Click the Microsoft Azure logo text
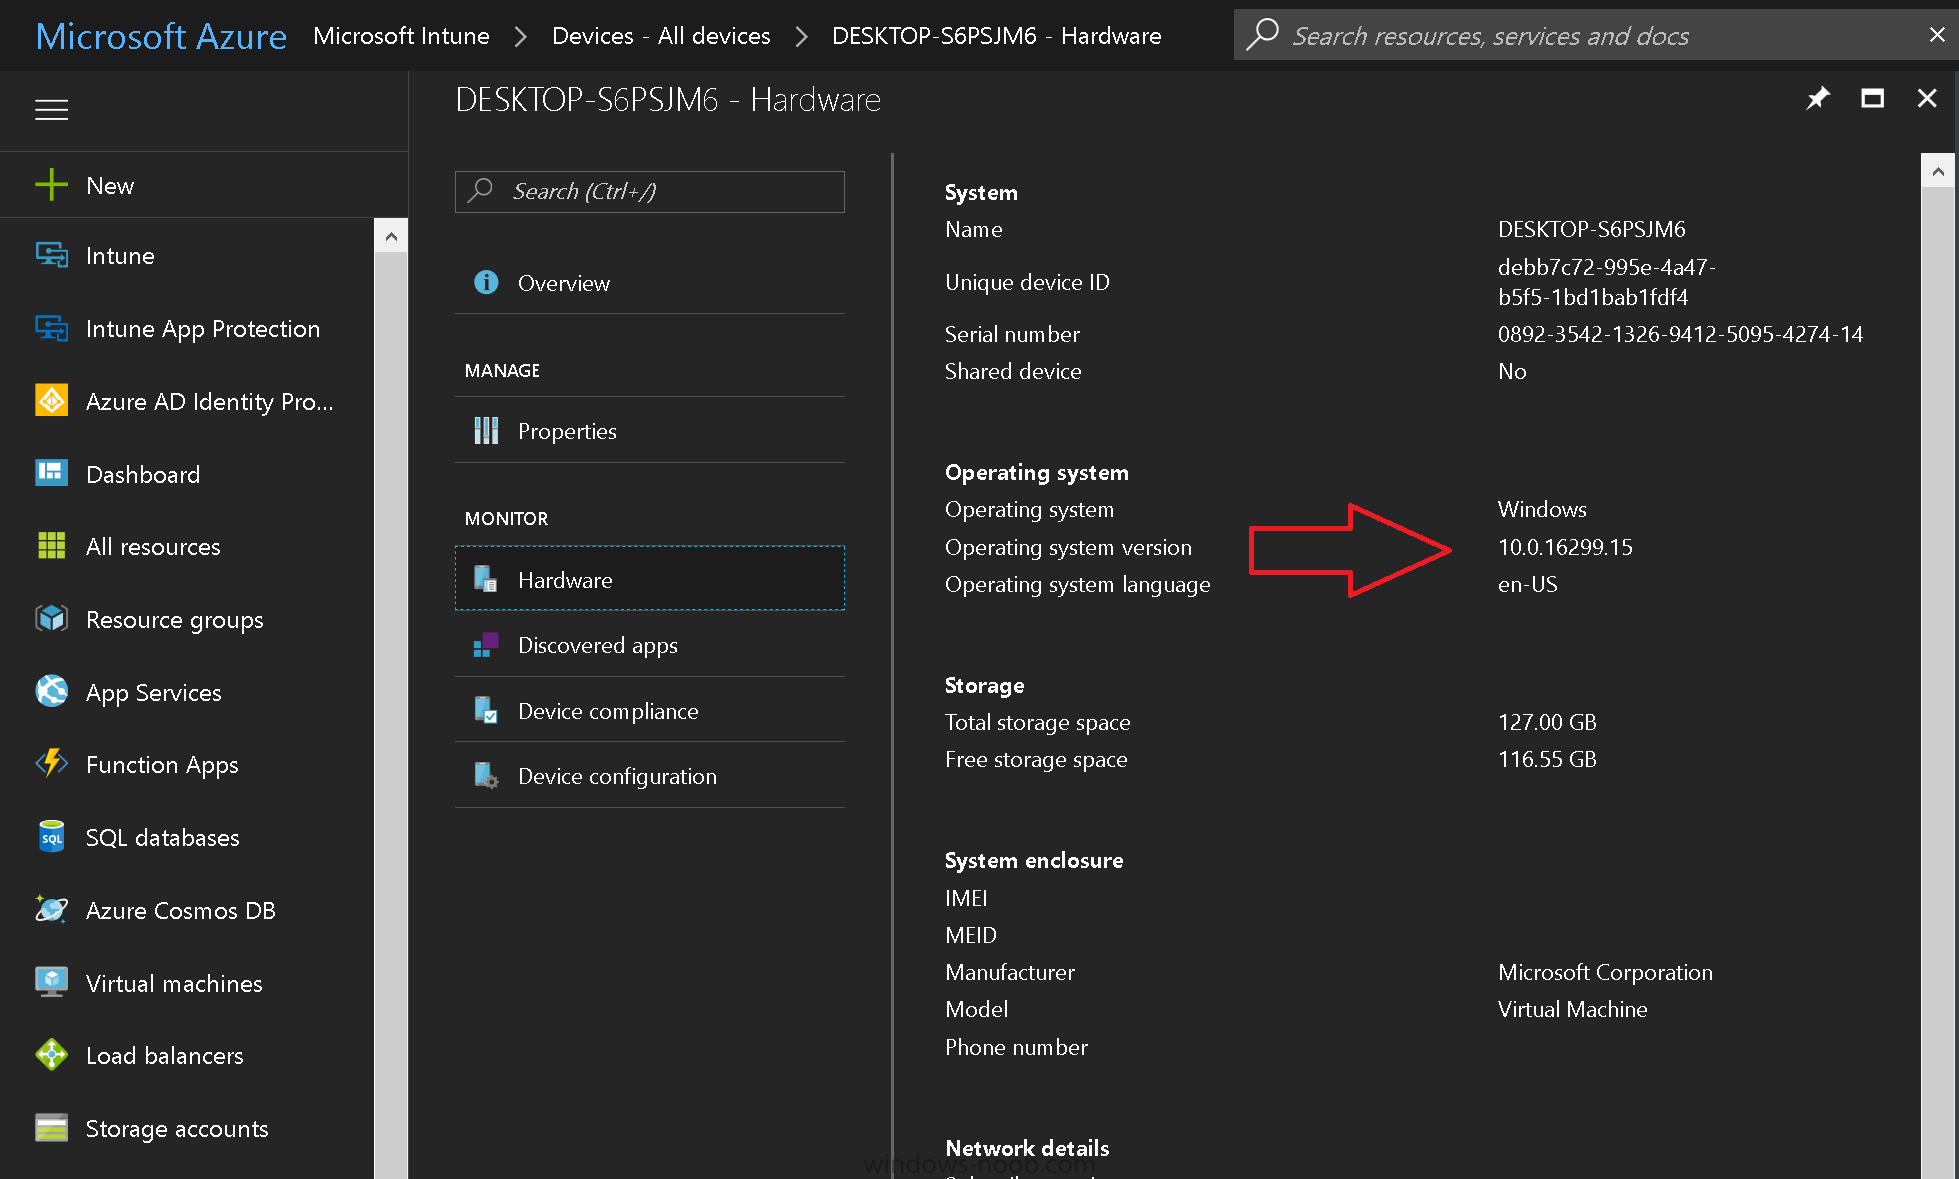1959x1179 pixels. coord(161,36)
